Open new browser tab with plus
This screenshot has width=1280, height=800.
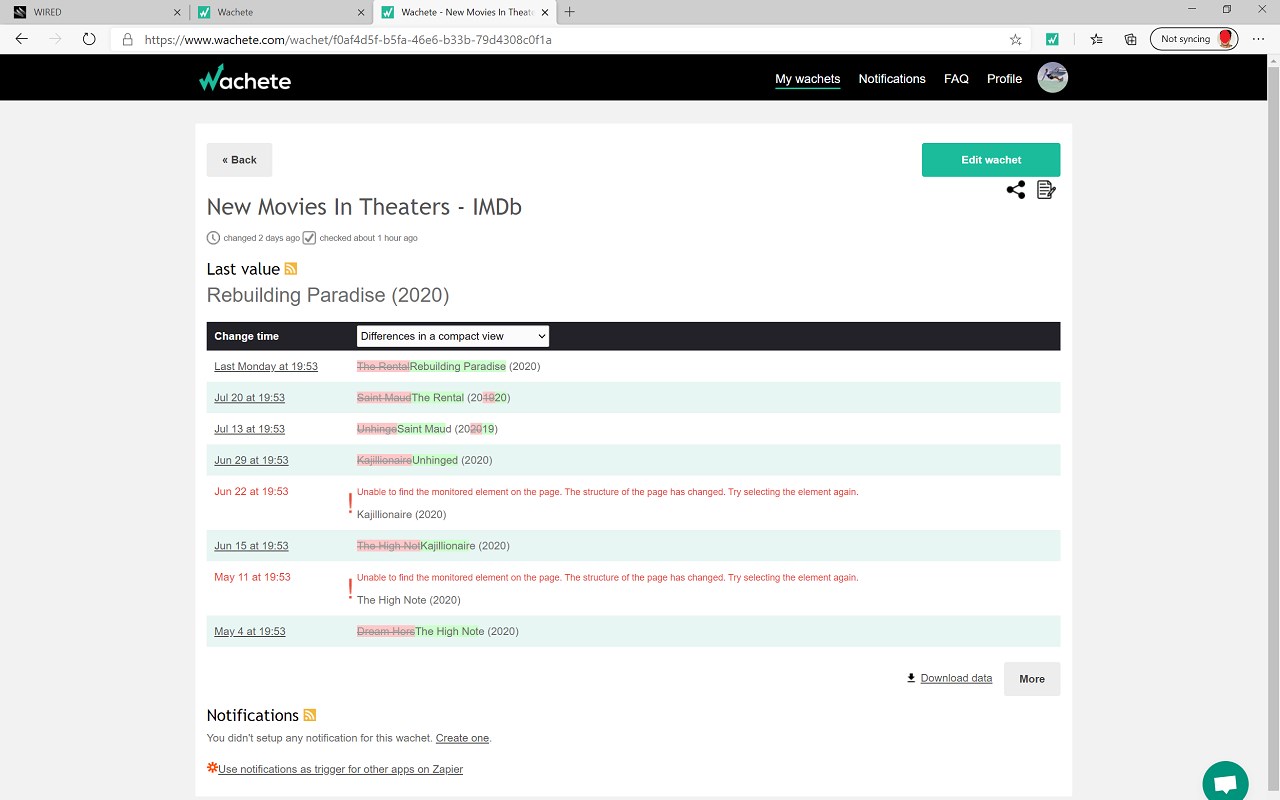(x=569, y=12)
